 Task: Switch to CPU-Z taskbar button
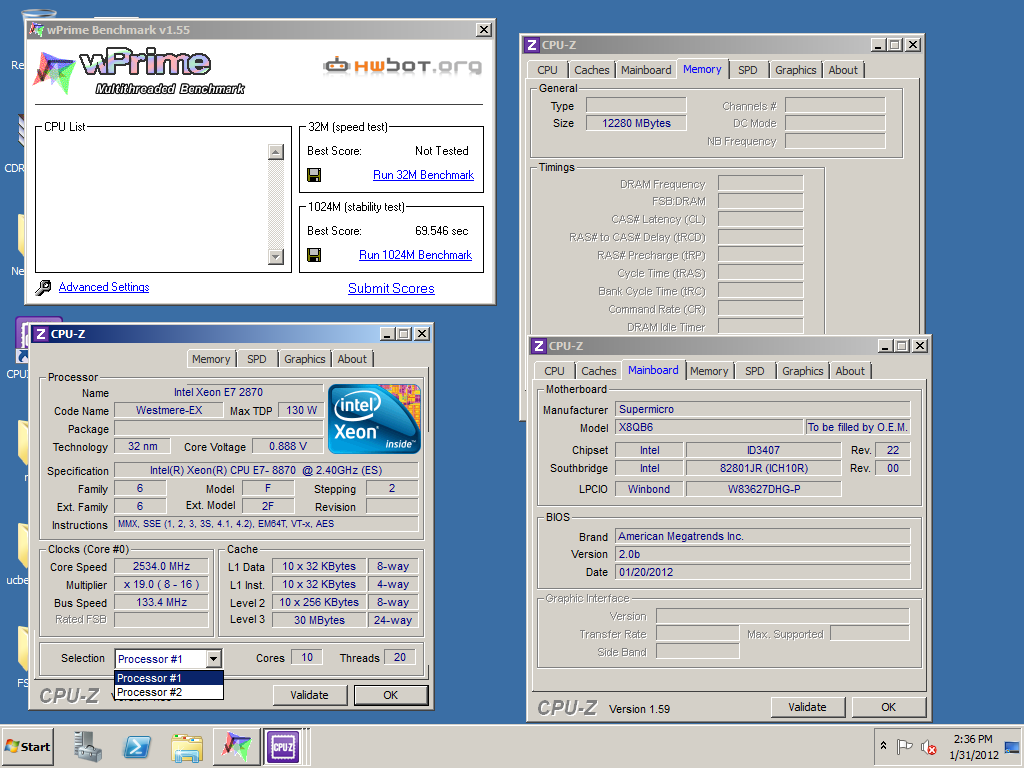[x=283, y=746]
